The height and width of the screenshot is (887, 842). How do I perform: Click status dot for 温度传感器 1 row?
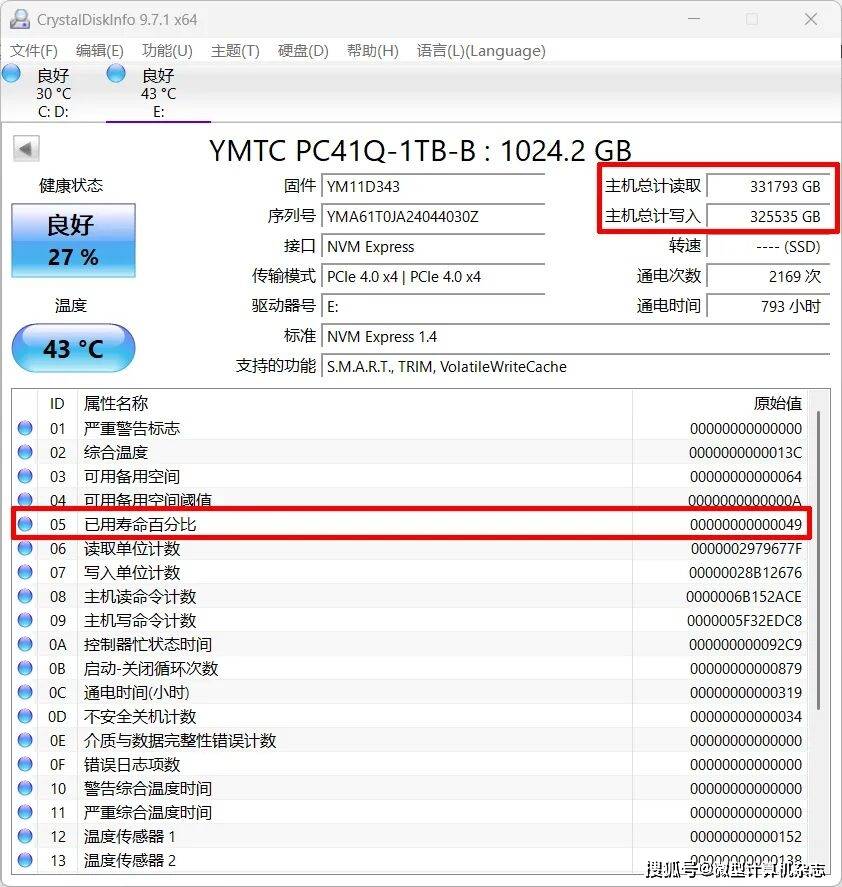[x=25, y=836]
